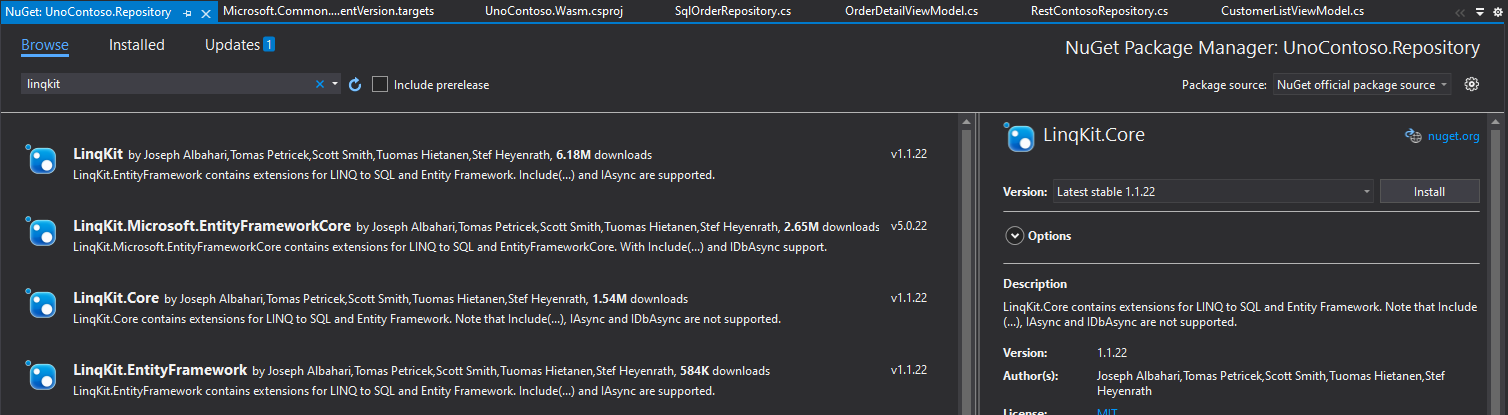Open the OrderDetailViewModel.cs tab
1508x415 pixels.
tap(910, 12)
